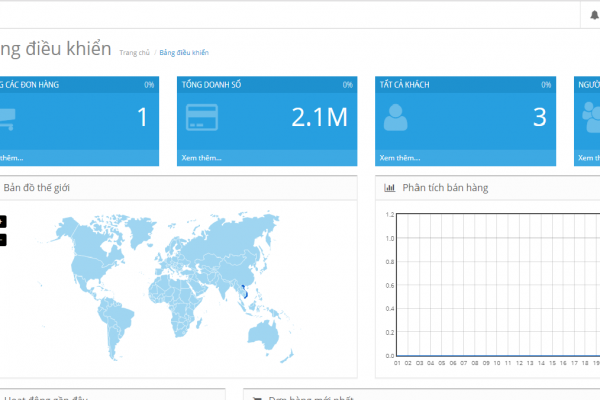Open the Trang chủ breadcrumb link

pyautogui.click(x=134, y=52)
